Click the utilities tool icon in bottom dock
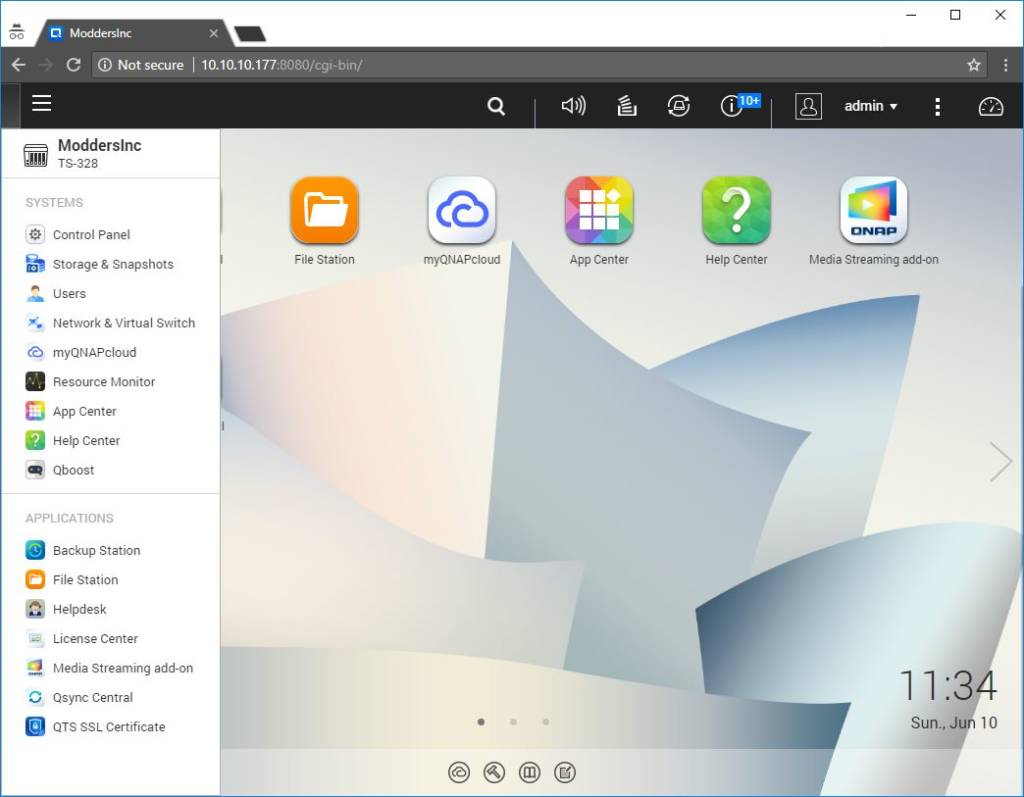Viewport: 1024px width, 797px height. click(x=494, y=773)
